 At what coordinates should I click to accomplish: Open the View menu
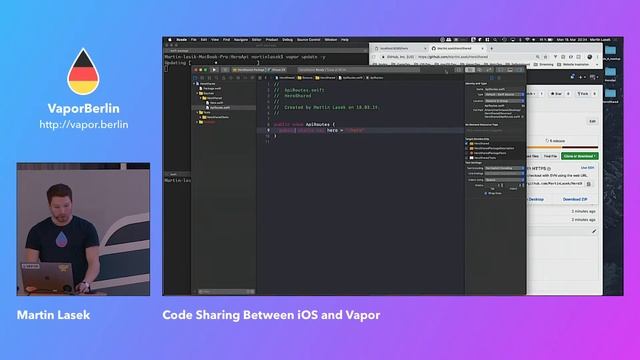point(215,40)
